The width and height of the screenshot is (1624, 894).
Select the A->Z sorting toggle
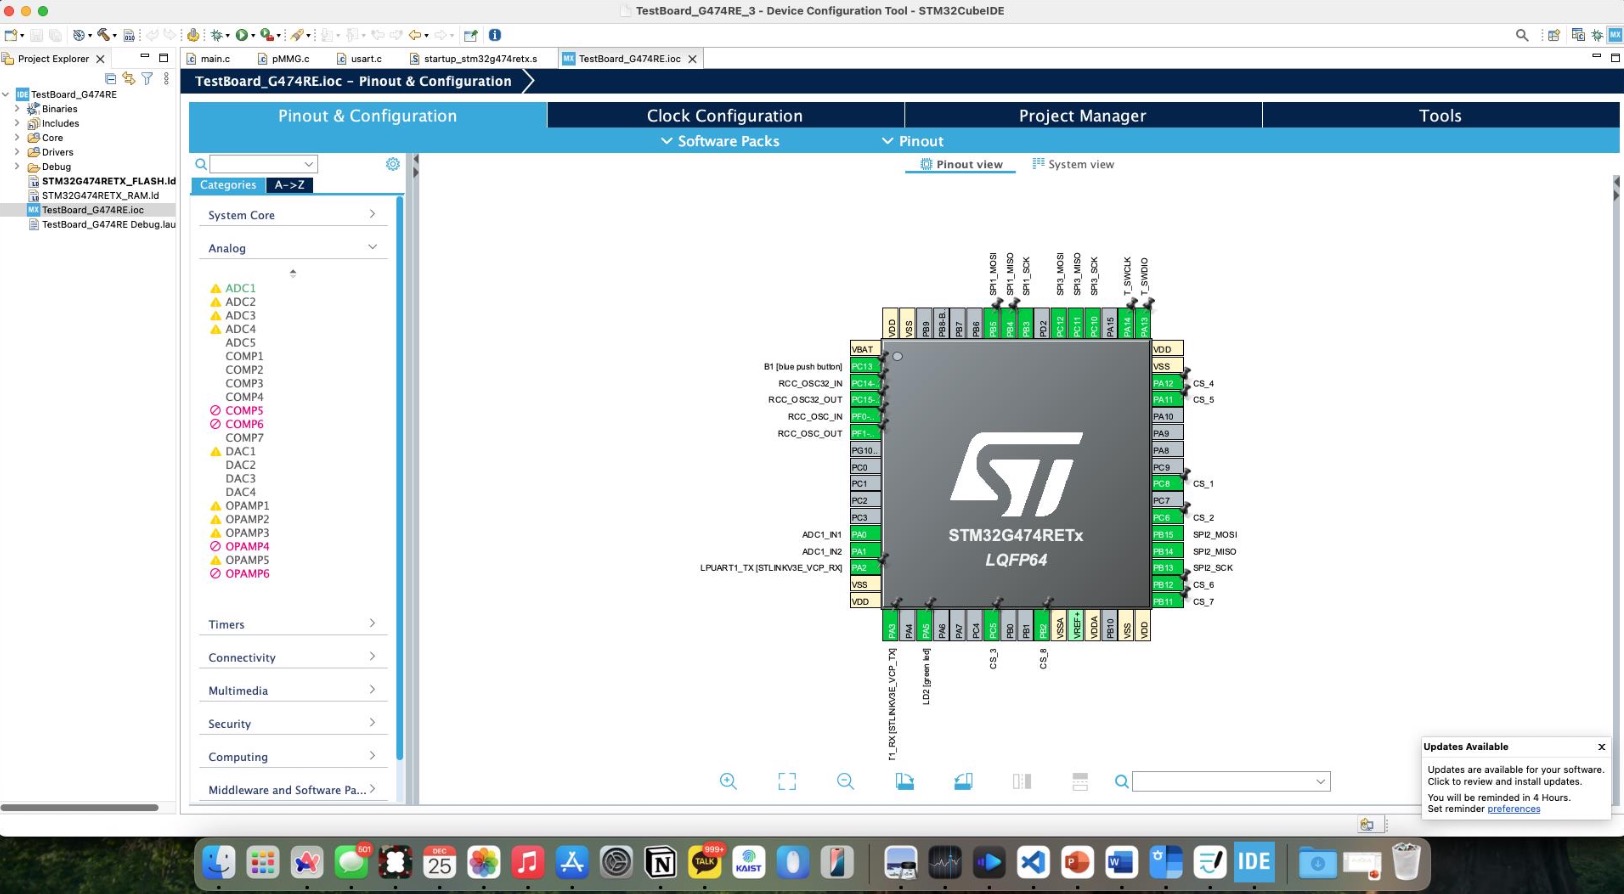pos(290,185)
